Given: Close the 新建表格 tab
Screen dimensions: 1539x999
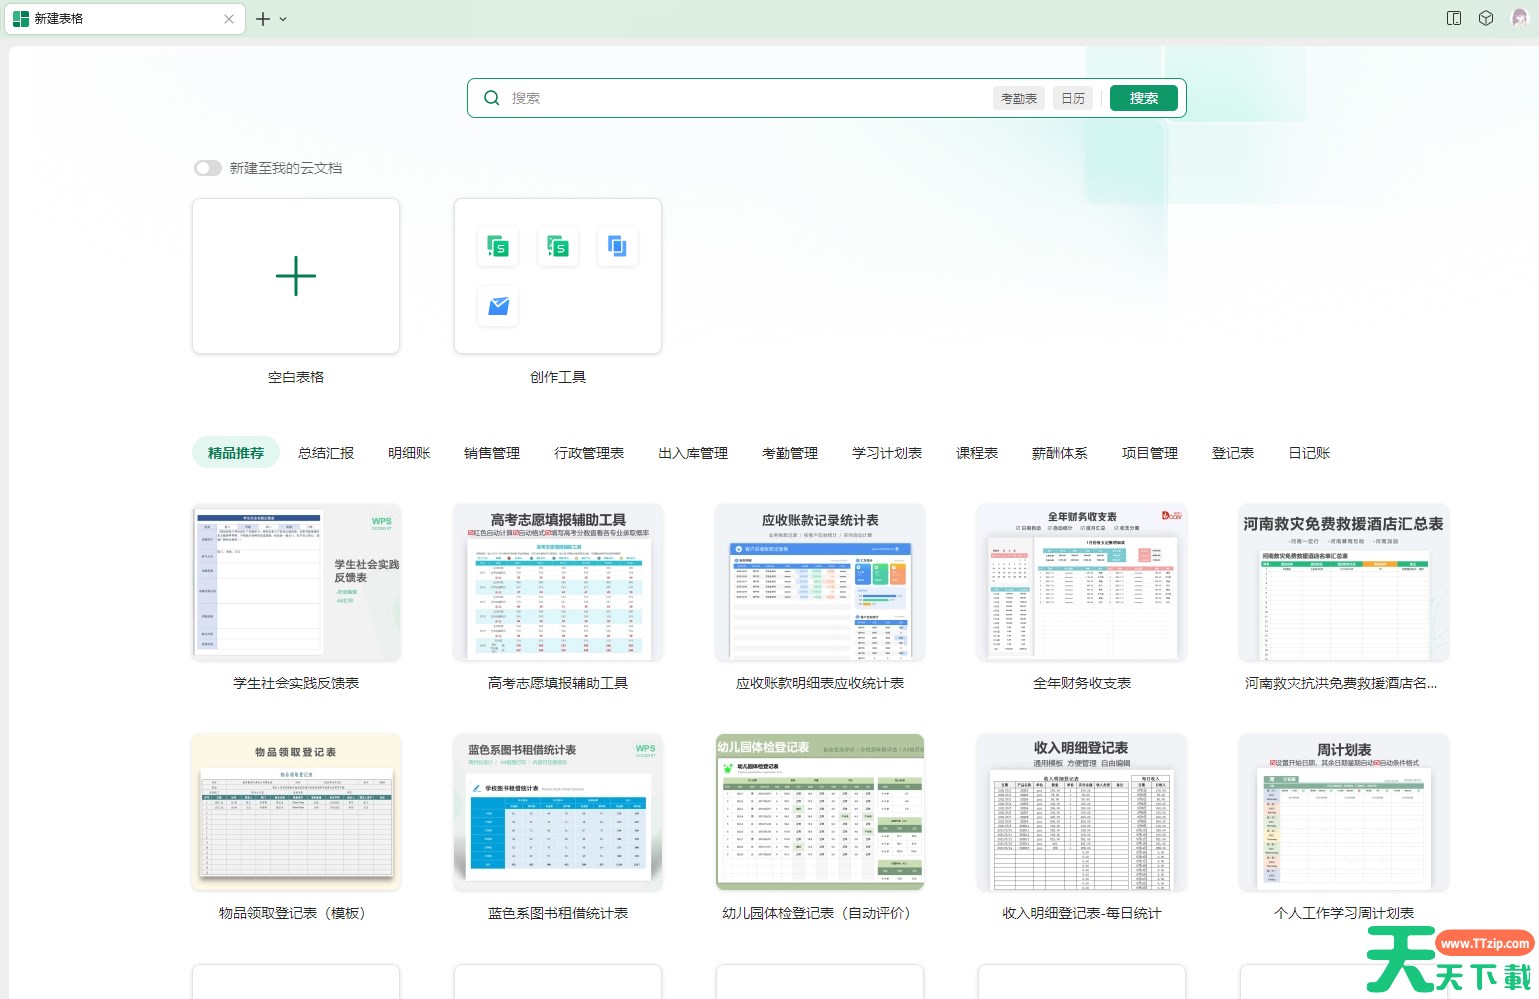Looking at the screenshot, I should tap(229, 19).
